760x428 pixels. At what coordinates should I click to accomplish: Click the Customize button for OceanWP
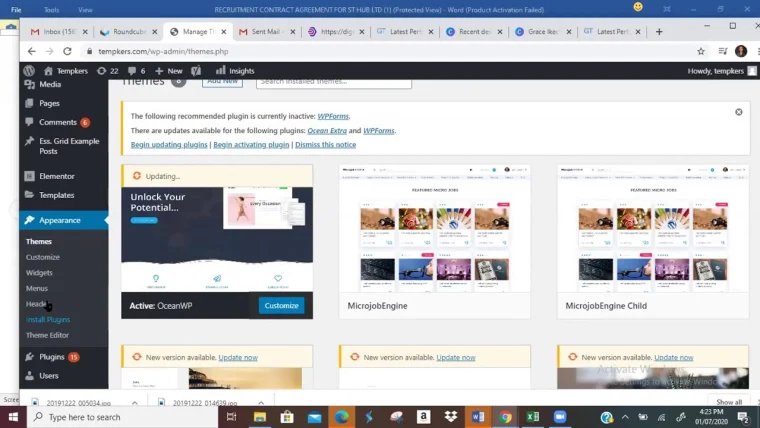coord(282,305)
